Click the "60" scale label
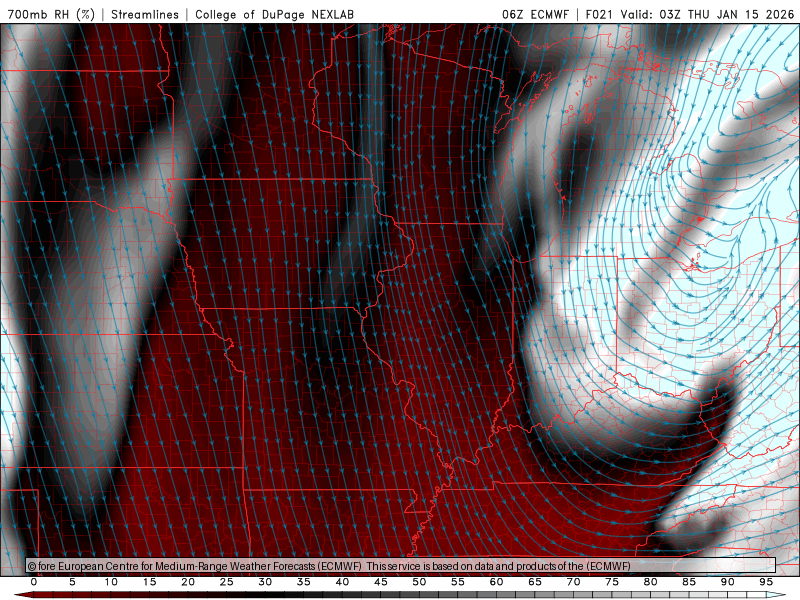The width and height of the screenshot is (800, 600). click(496, 582)
